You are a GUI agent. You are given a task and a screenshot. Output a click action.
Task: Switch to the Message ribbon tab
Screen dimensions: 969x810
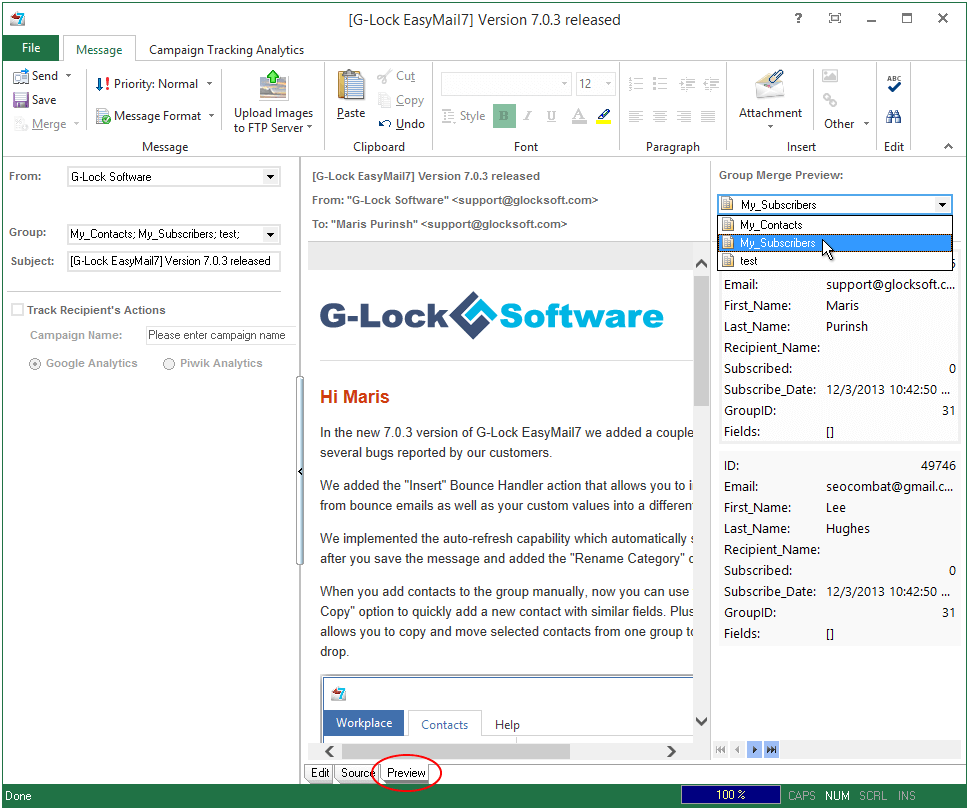coord(99,49)
